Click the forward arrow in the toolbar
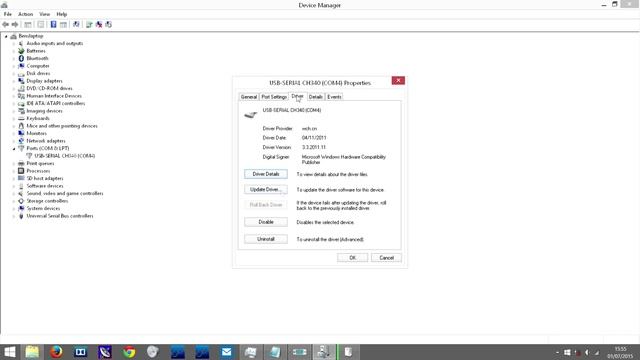 coord(15,24)
